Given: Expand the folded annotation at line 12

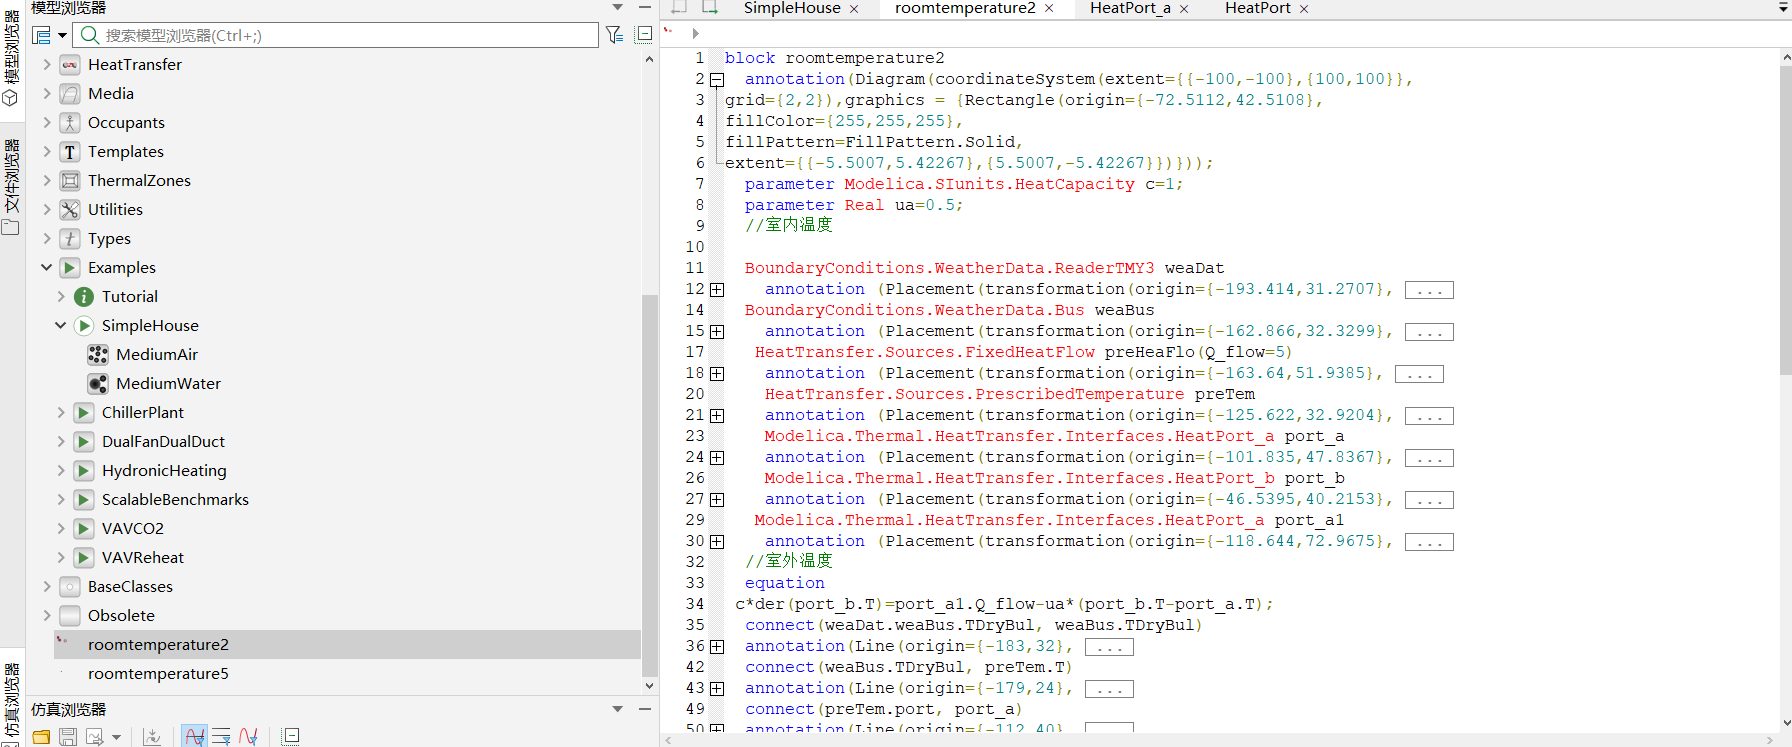Looking at the screenshot, I should 717,290.
